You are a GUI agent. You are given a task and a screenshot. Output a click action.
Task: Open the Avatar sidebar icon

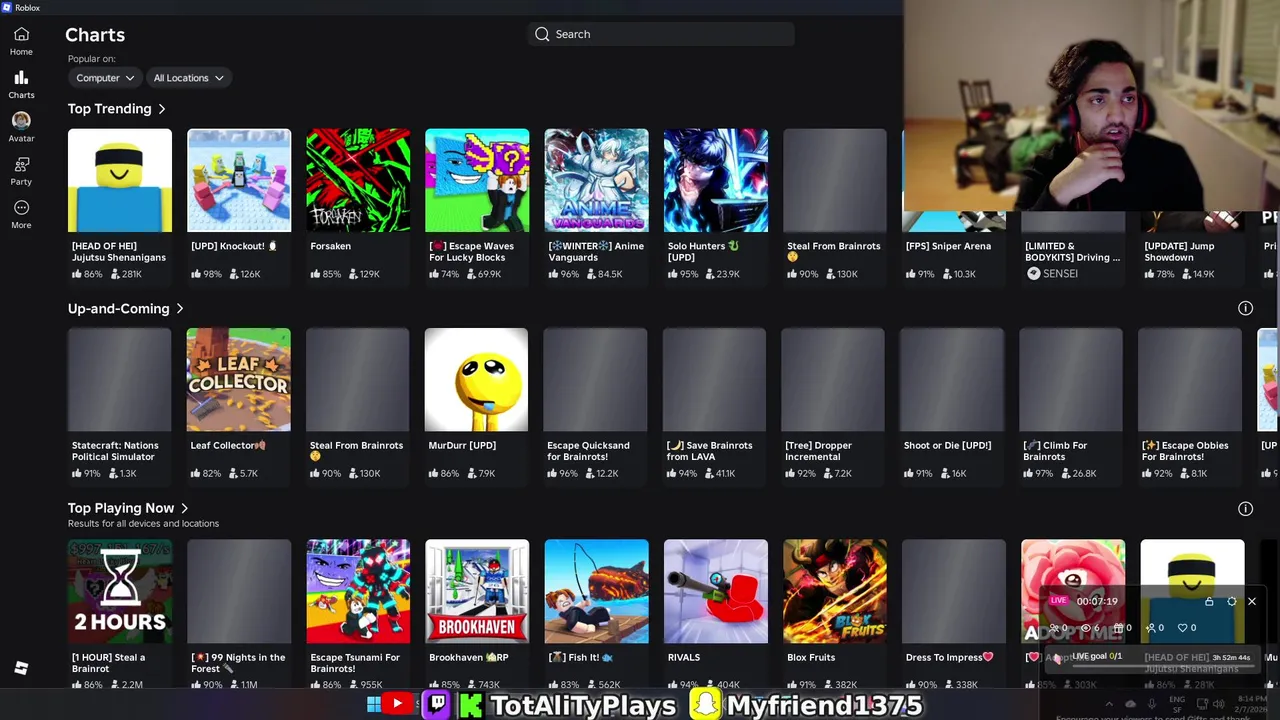(x=21, y=120)
